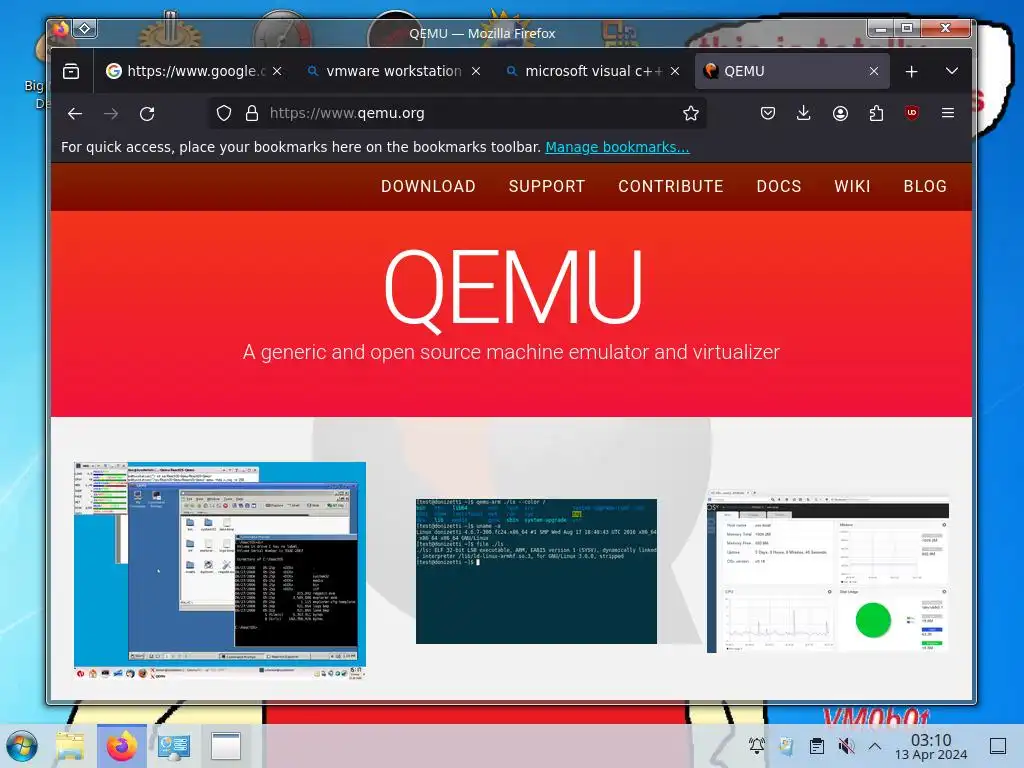
Task: Open the DOCS link
Action: coord(778,186)
